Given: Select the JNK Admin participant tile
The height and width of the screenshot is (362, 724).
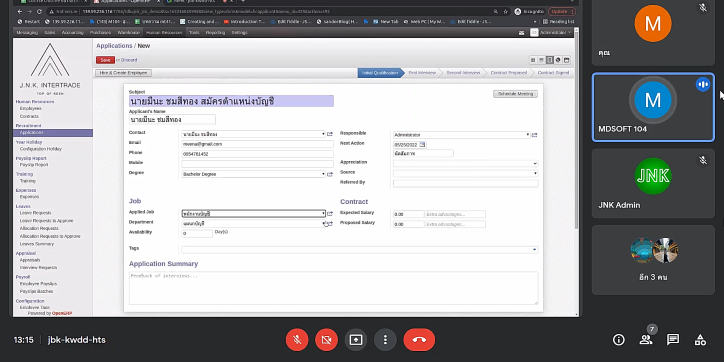Looking at the screenshot, I should tap(653, 183).
